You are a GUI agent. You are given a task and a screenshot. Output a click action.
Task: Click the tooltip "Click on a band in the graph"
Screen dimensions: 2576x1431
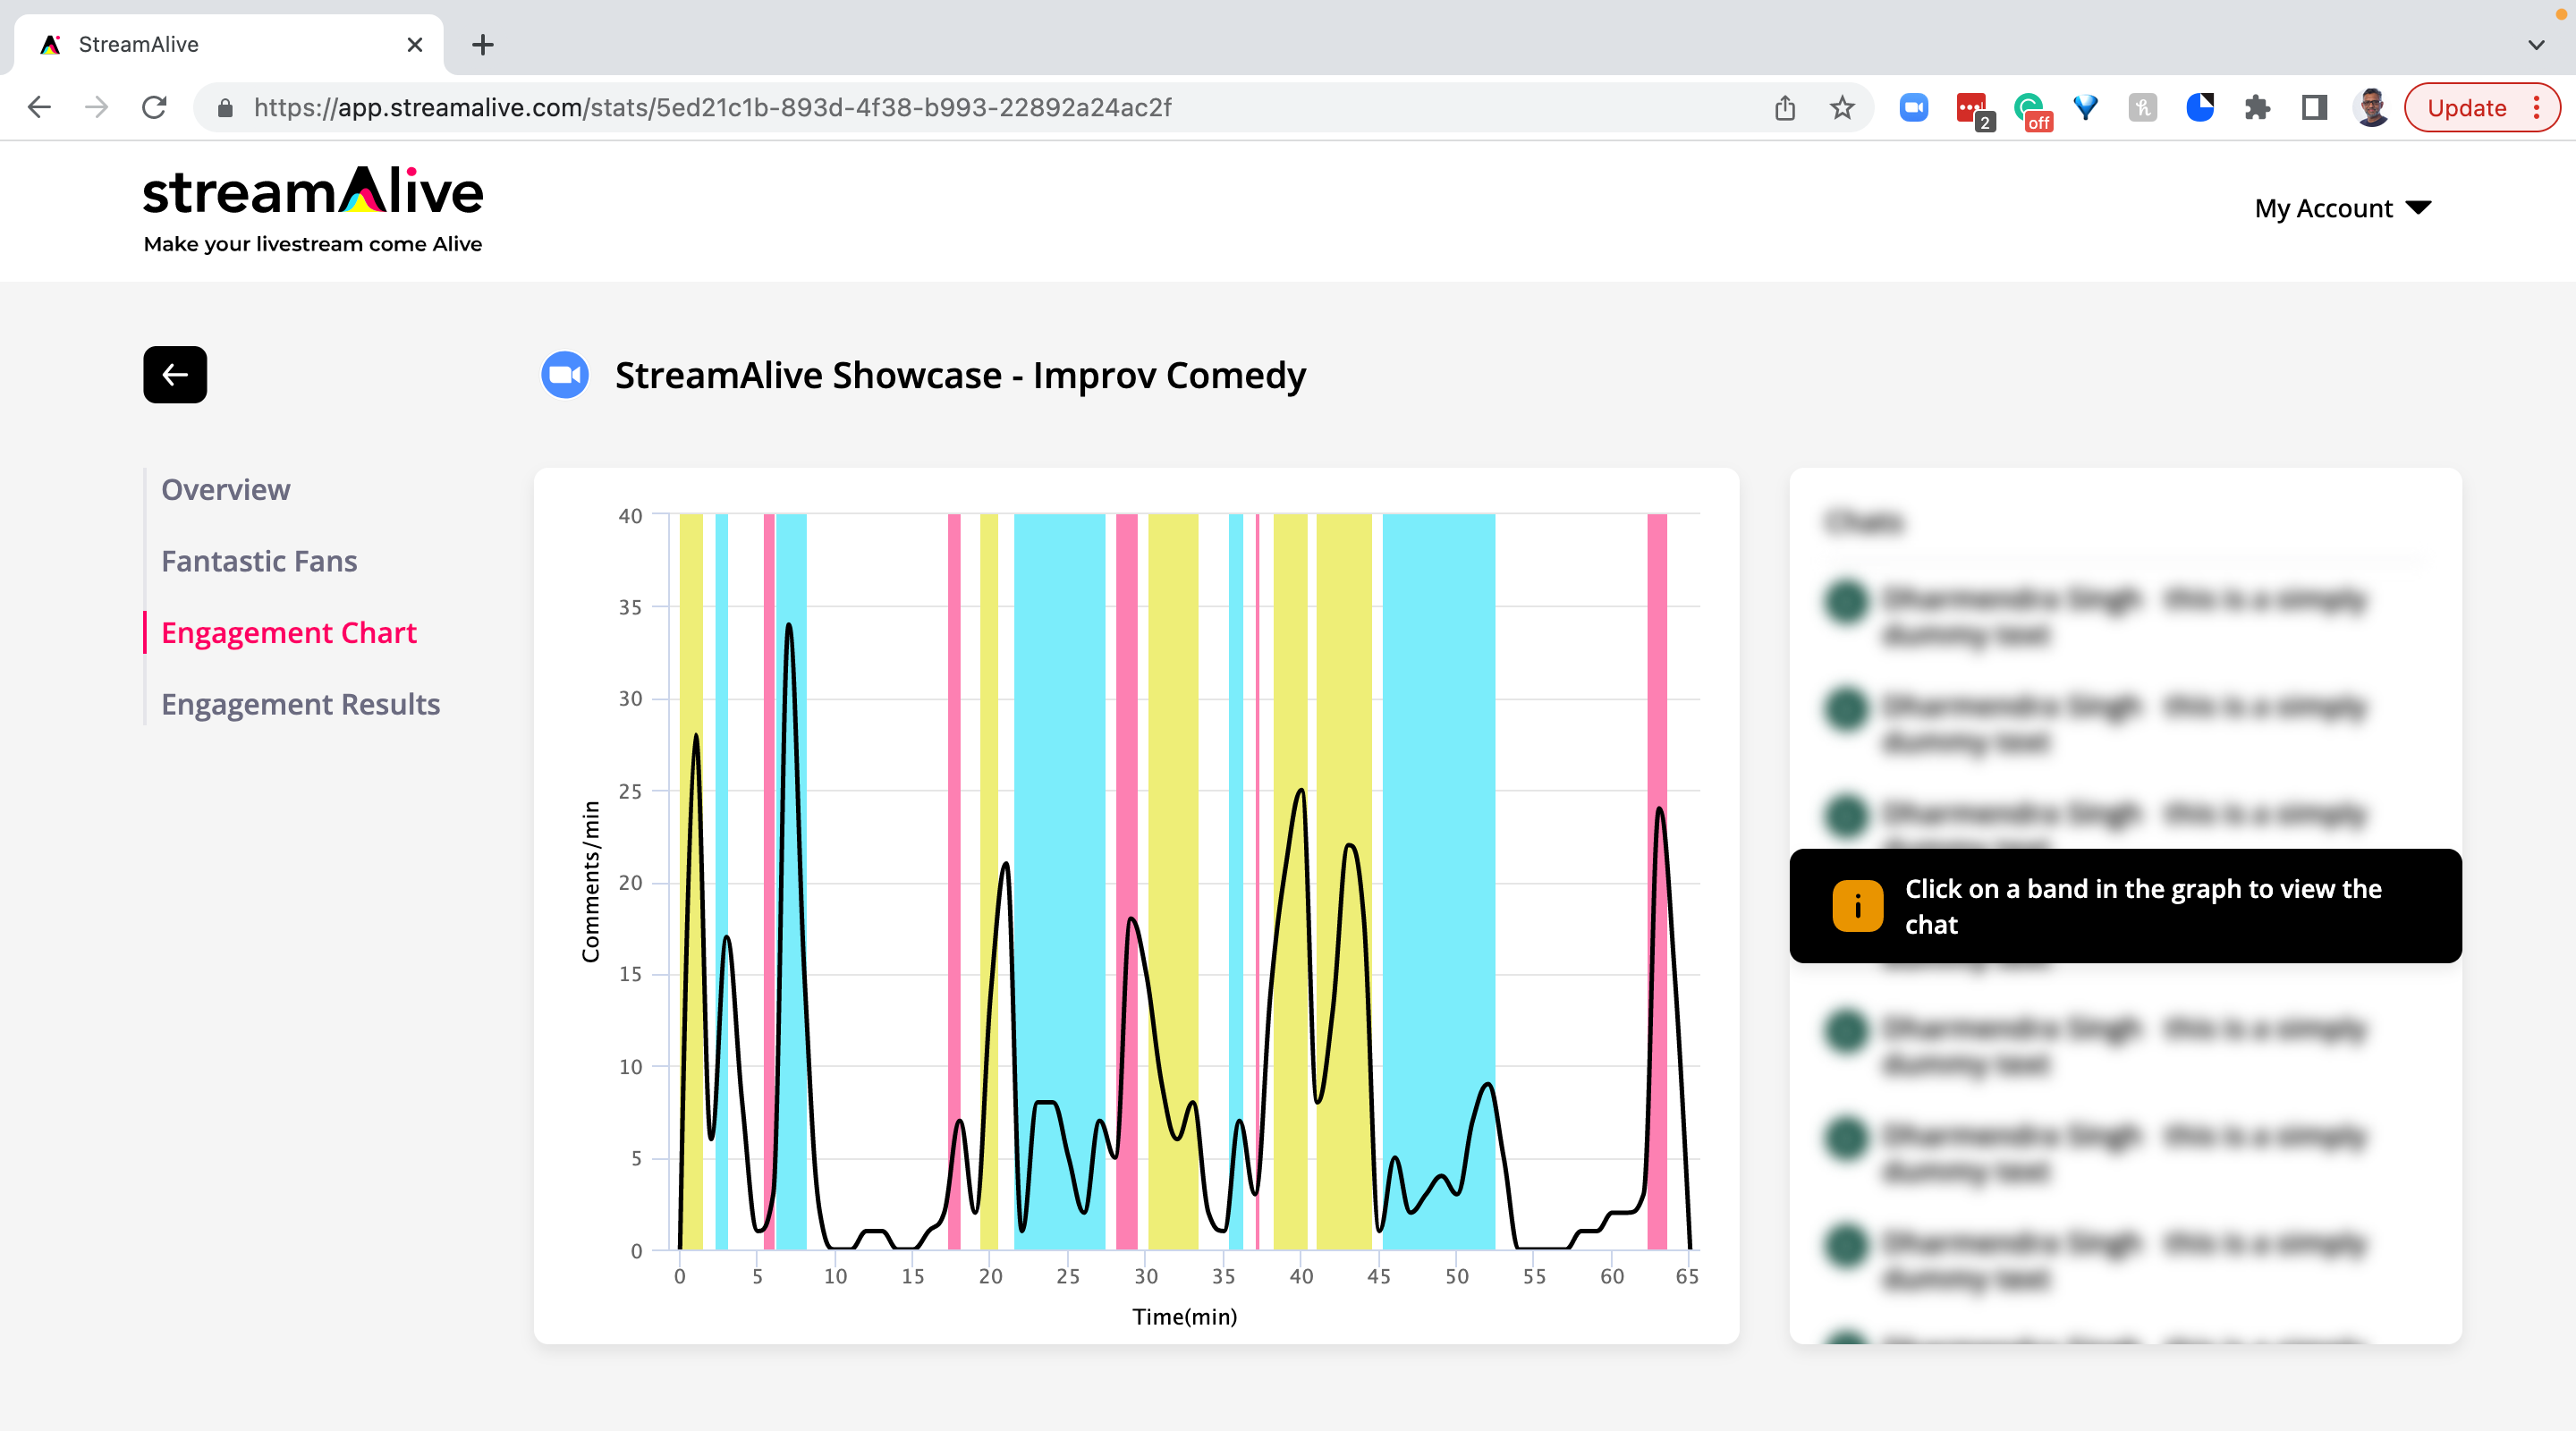[x=2125, y=906]
